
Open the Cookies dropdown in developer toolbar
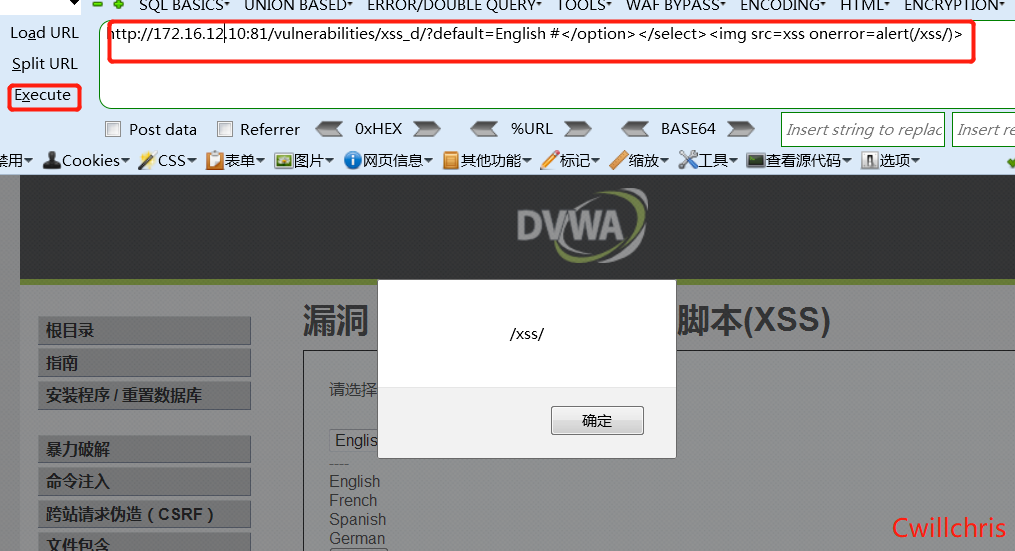86,161
